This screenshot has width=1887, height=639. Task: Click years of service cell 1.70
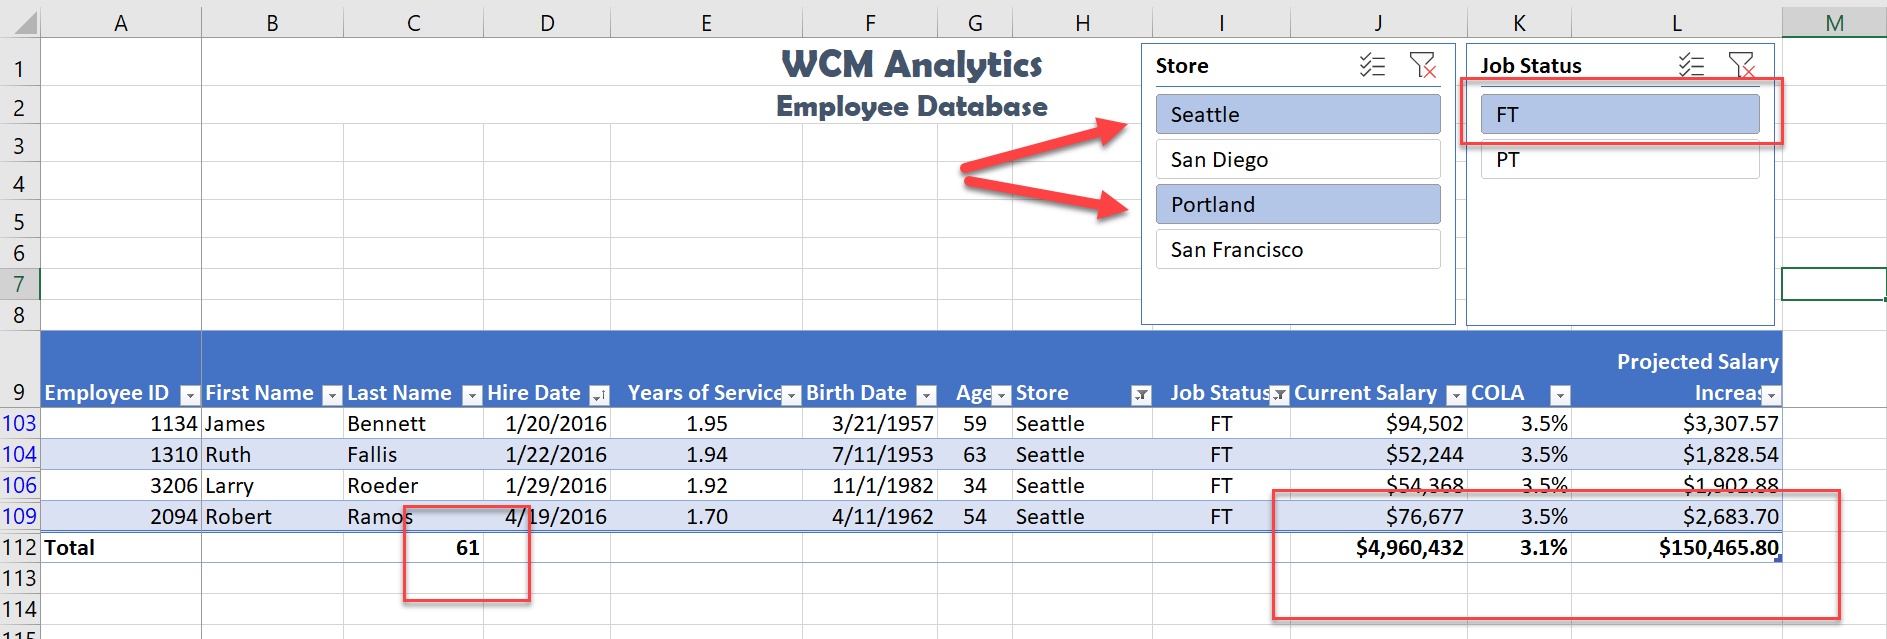[706, 516]
